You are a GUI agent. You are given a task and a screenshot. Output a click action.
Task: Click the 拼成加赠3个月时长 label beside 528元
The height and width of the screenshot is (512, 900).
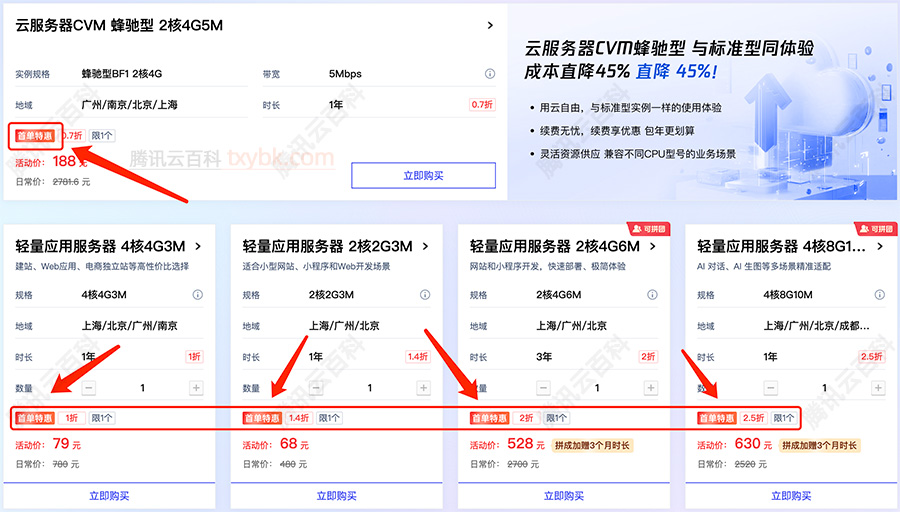[x=592, y=445]
